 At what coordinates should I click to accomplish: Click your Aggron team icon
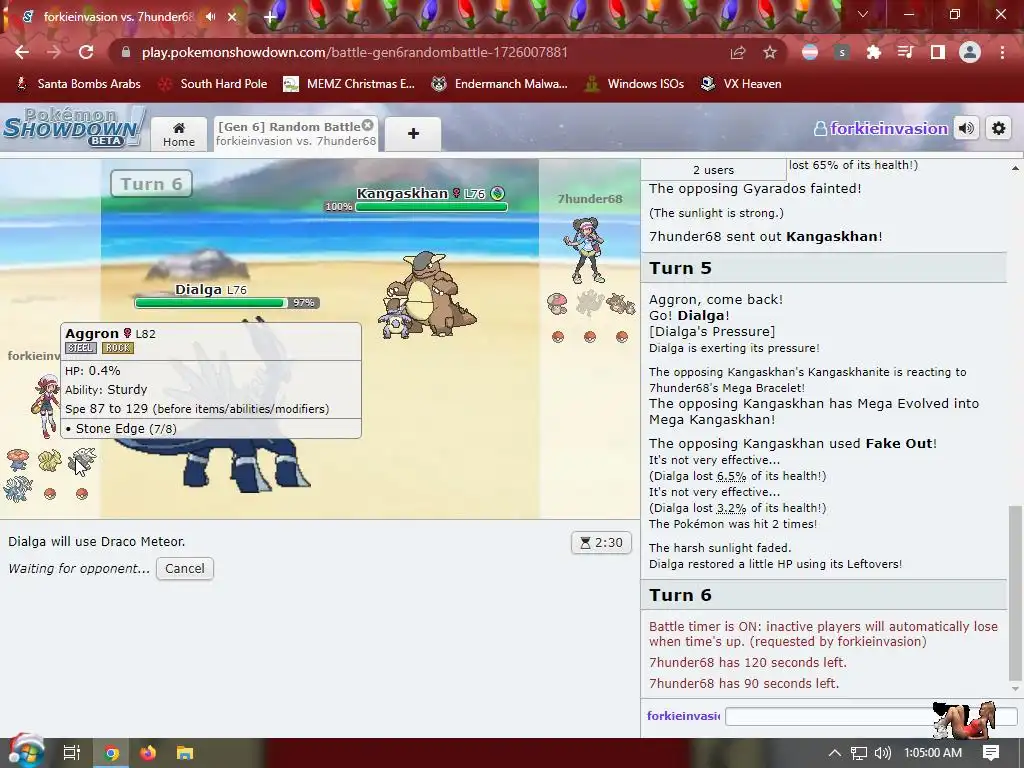coord(82,460)
